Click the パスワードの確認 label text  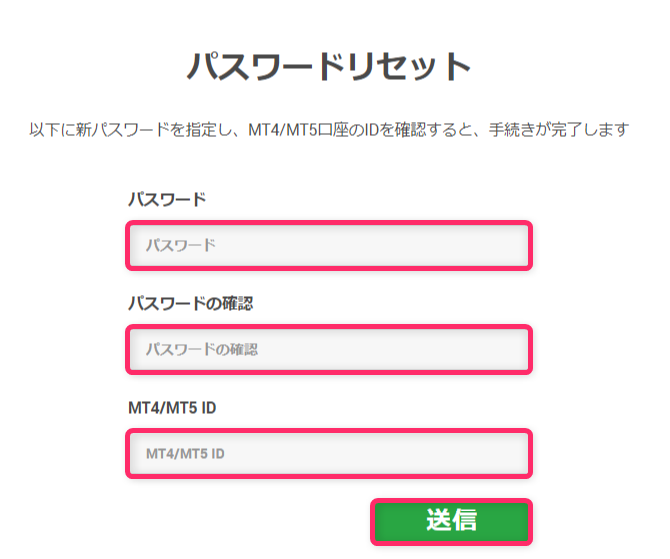[x=191, y=303]
